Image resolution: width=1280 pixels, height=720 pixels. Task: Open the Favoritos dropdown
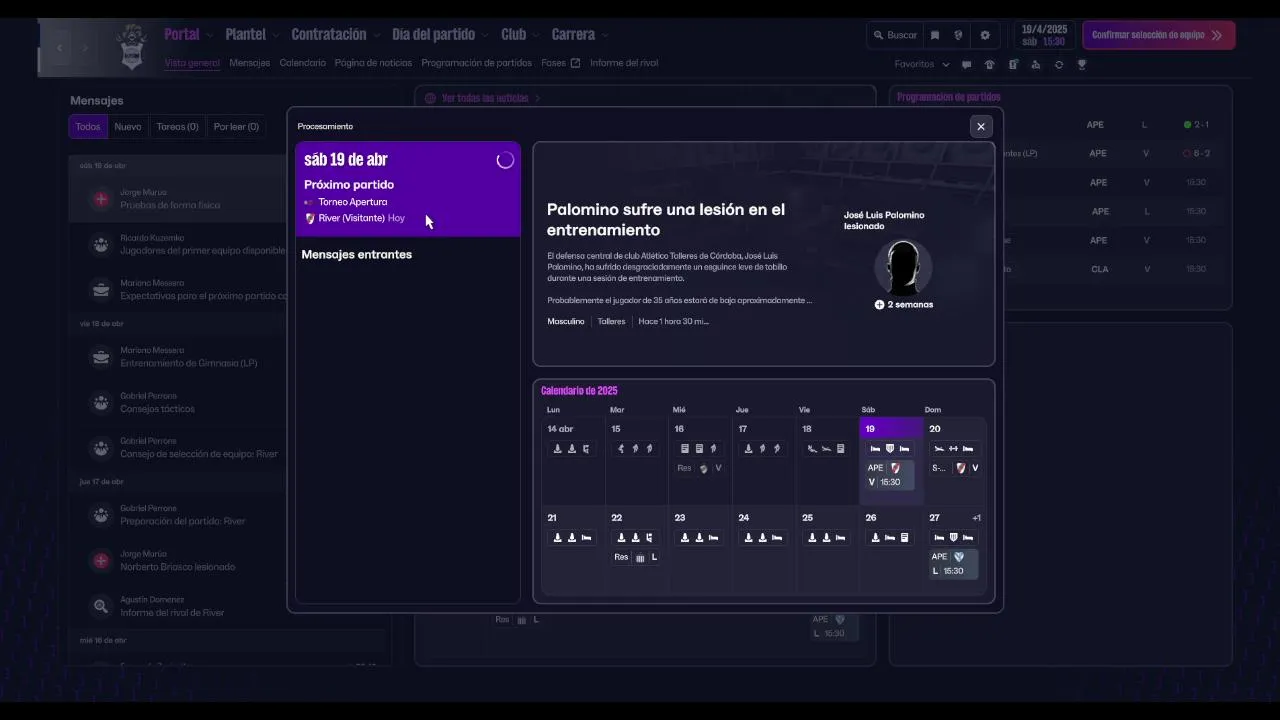point(922,64)
